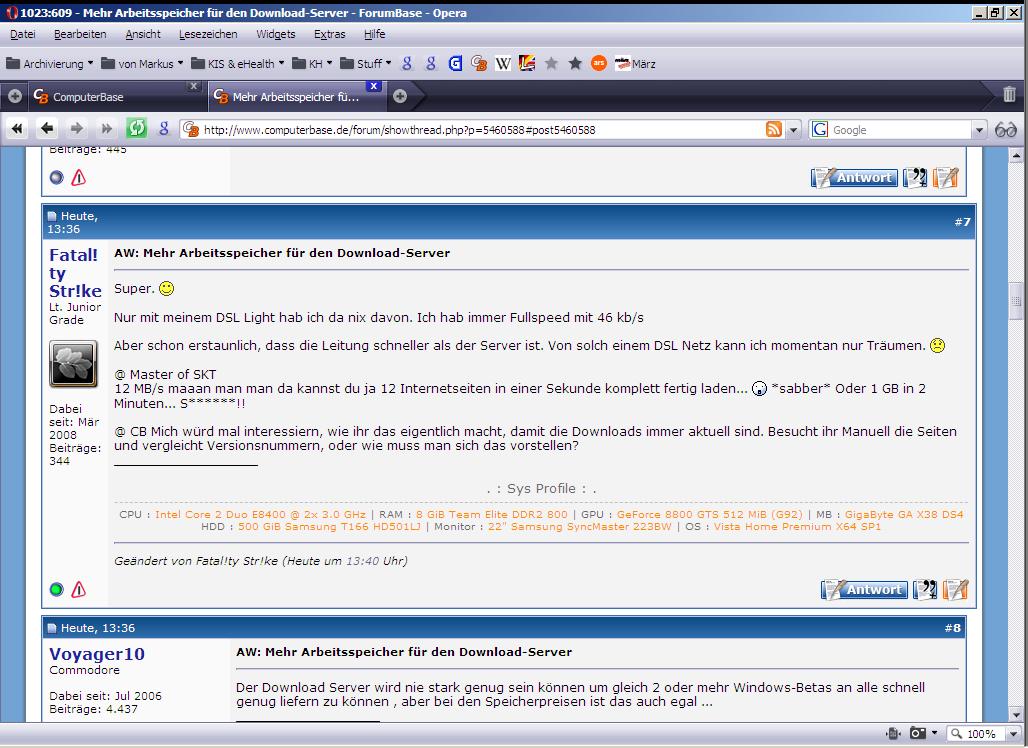Expand the Archivierung bookmark folder
The image size is (1028, 748).
tap(49, 64)
